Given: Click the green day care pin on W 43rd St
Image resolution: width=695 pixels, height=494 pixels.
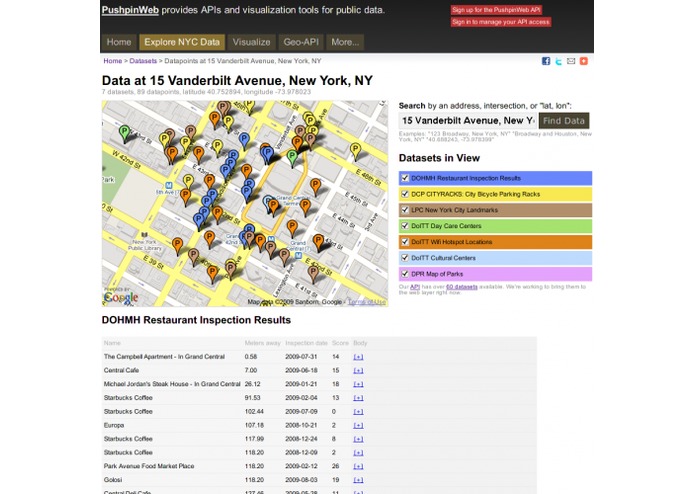Looking at the screenshot, I should [x=125, y=132].
